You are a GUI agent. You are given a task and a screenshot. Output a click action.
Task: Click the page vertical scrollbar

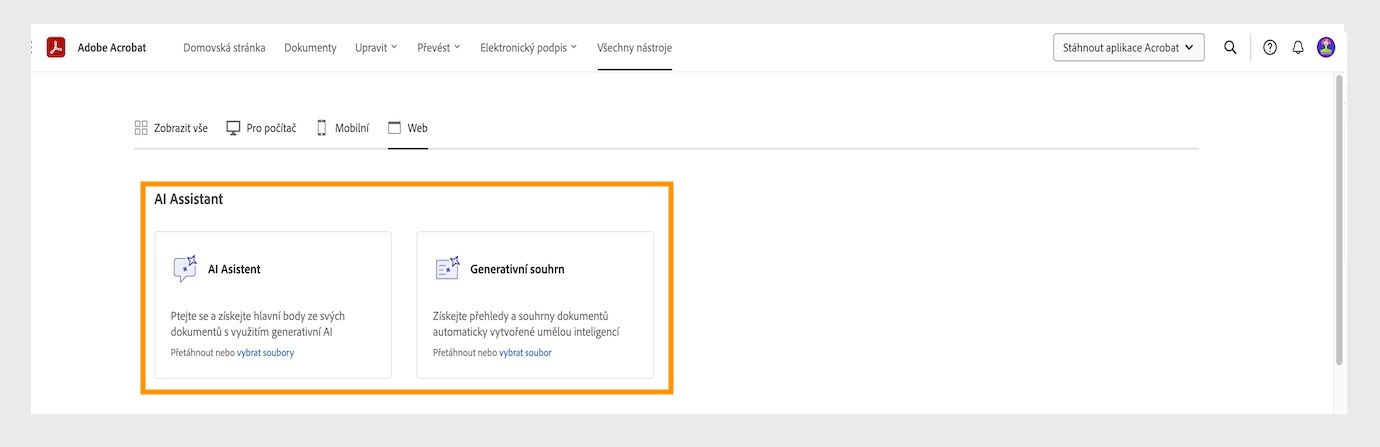[1339, 220]
